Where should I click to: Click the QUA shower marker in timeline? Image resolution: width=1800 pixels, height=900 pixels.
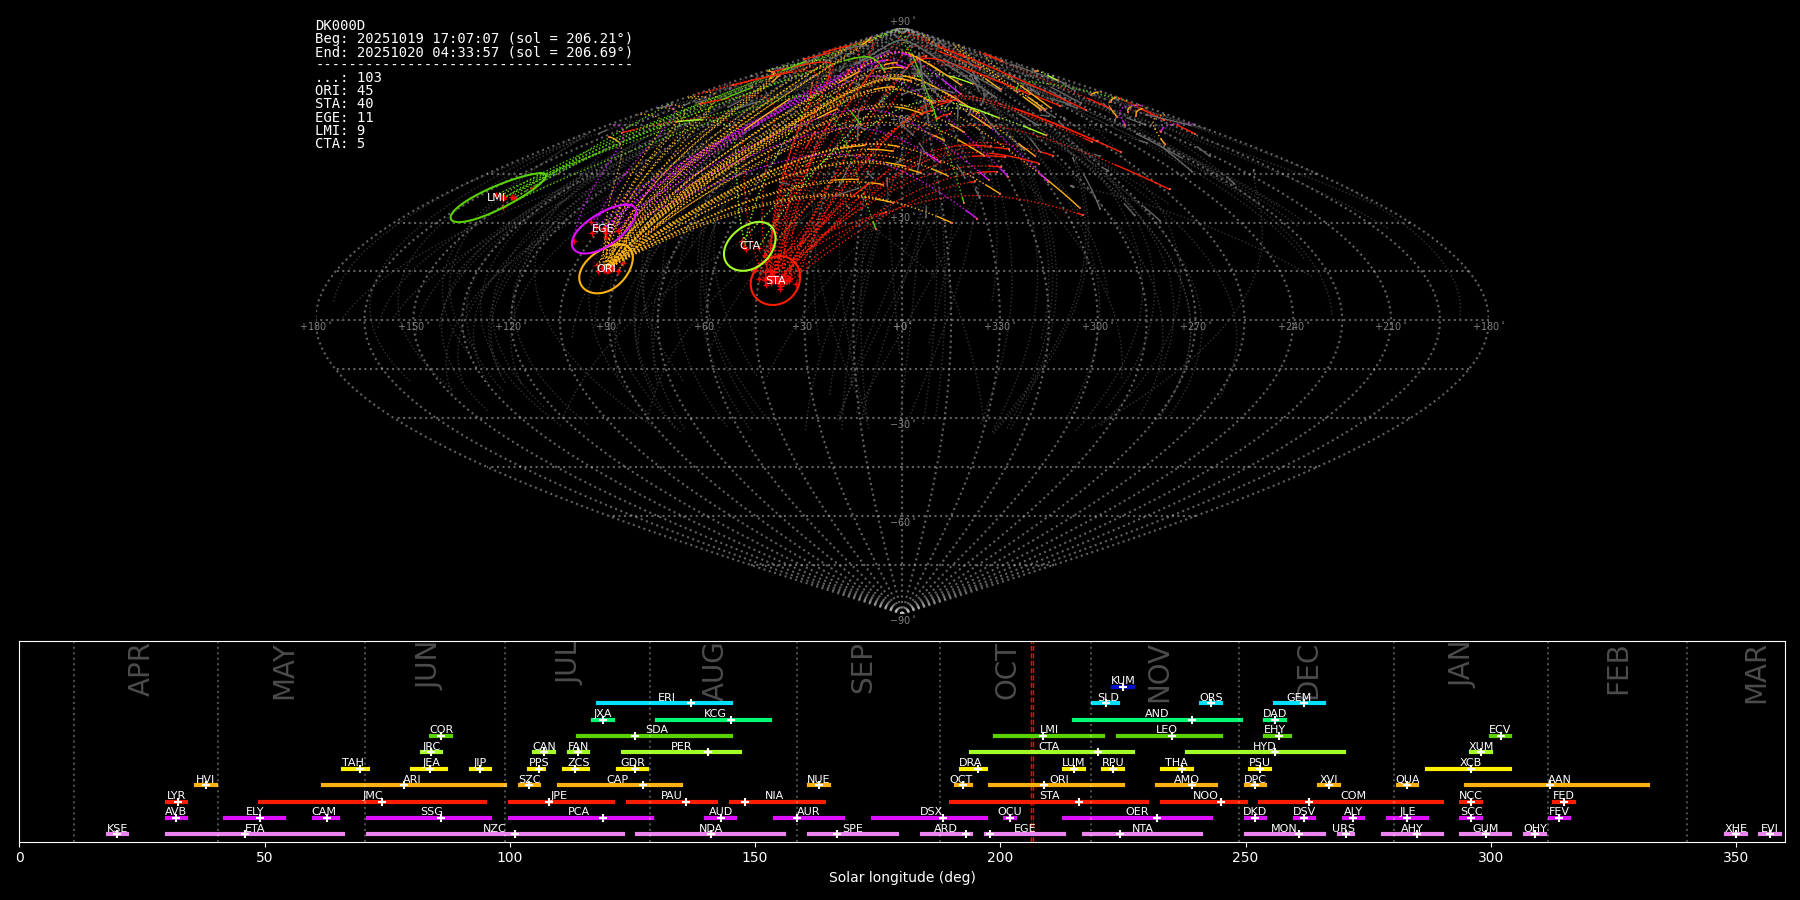click(x=1407, y=785)
